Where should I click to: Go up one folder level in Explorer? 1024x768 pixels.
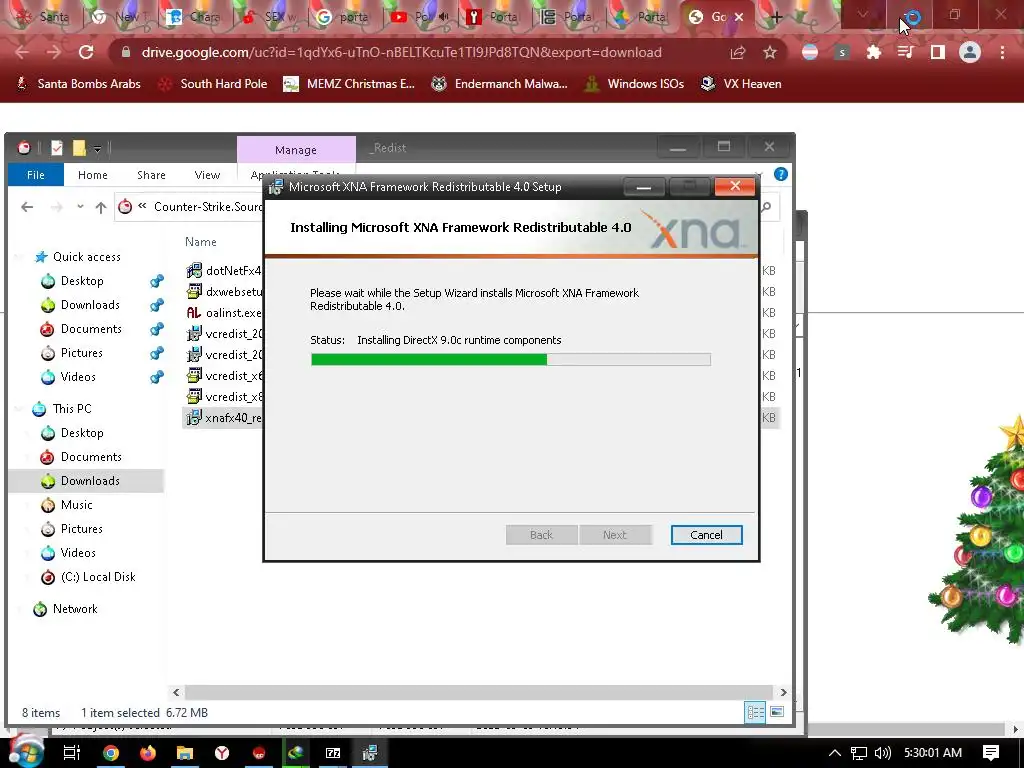pyautogui.click(x=101, y=207)
